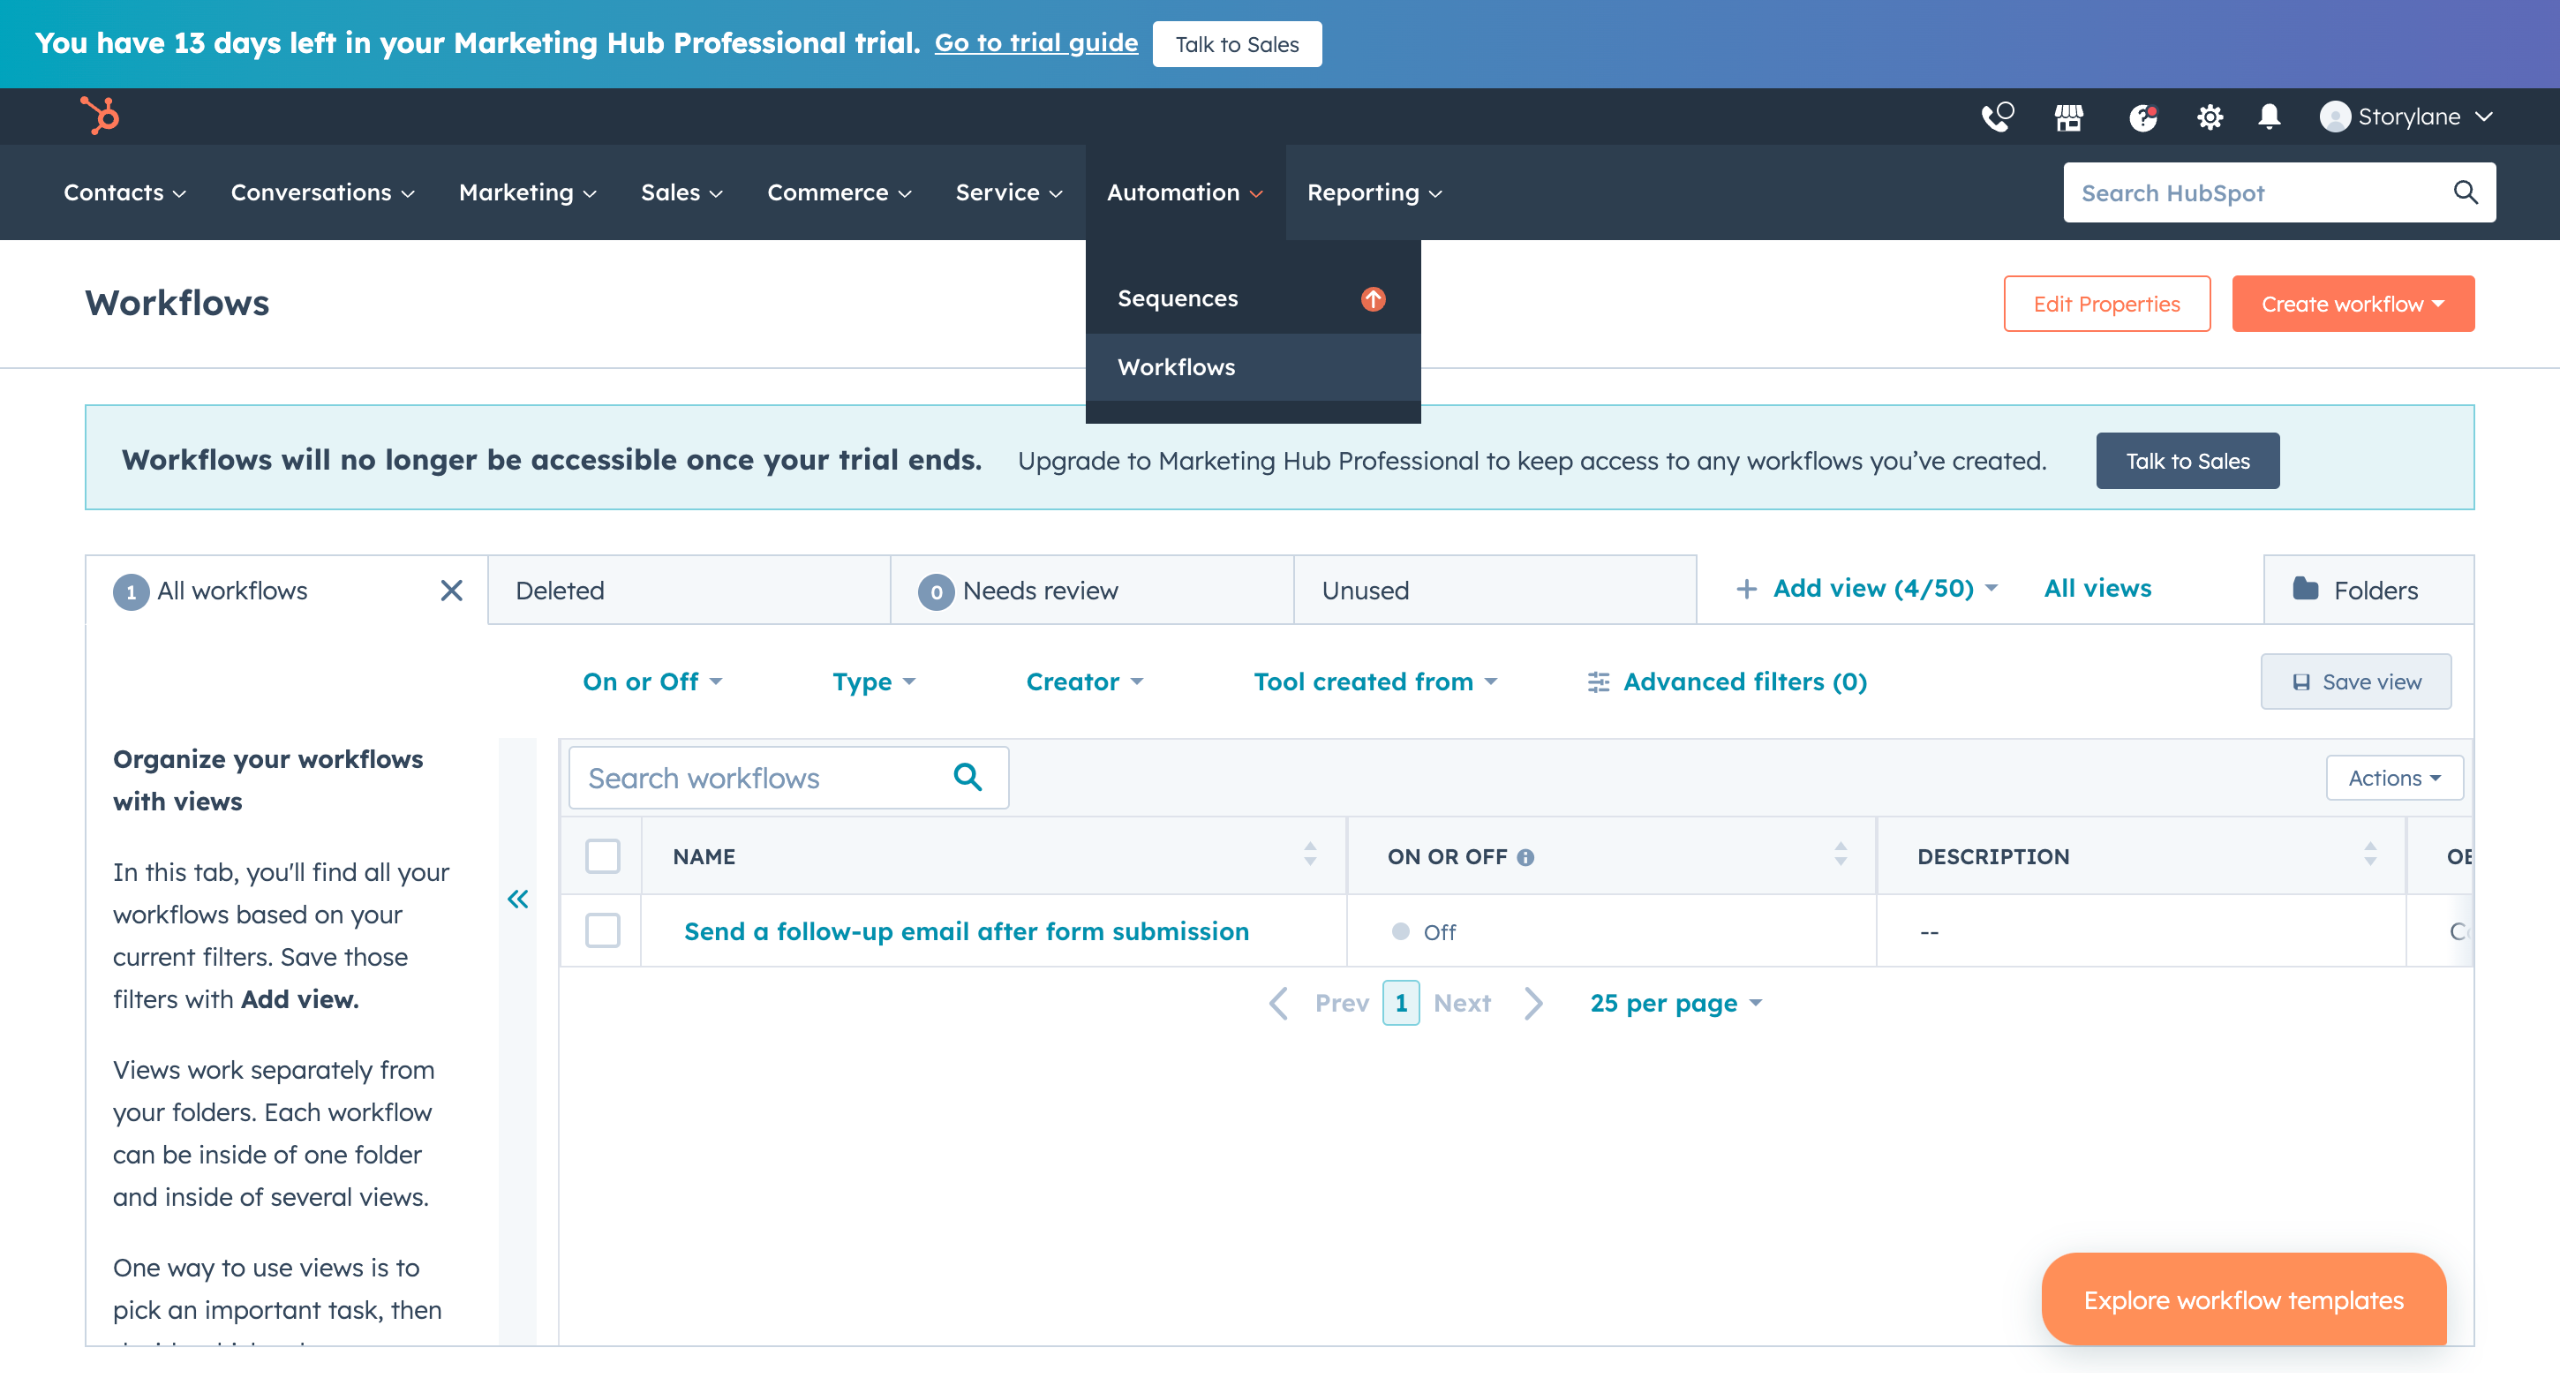Viewport: 2560px width, 1373px height.
Task: Open the follow-up email workflow link
Action: click(966, 931)
